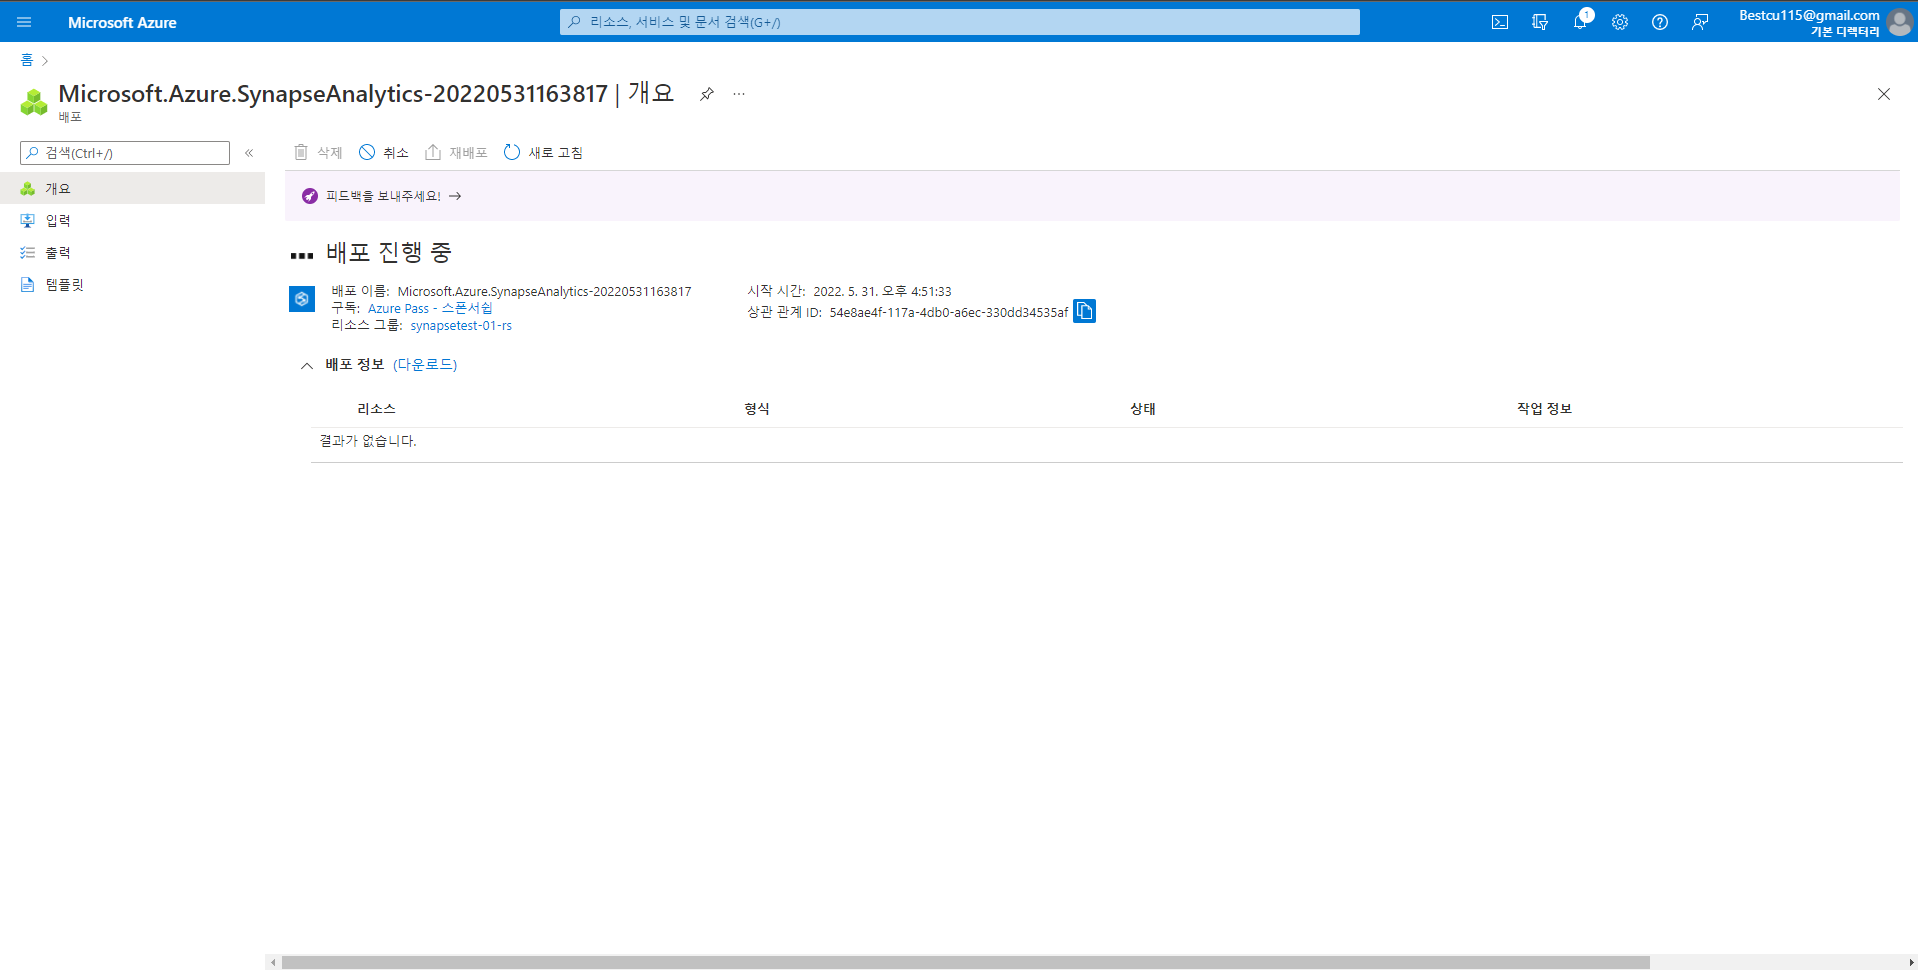Click the deployment resource cube icon

tap(302, 299)
